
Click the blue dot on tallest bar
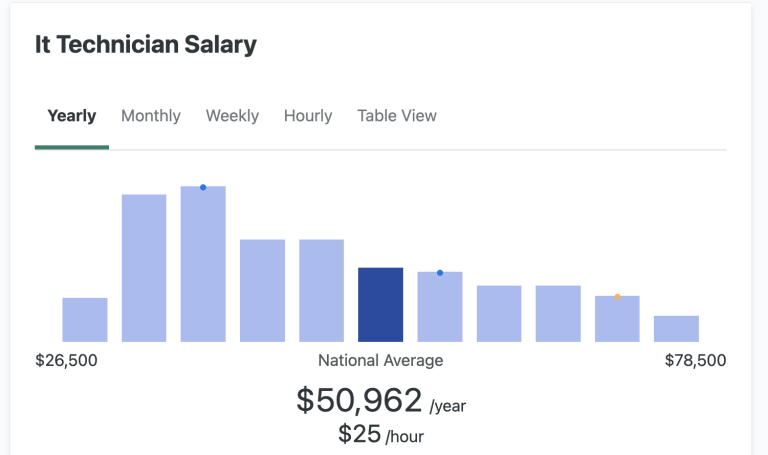203,187
